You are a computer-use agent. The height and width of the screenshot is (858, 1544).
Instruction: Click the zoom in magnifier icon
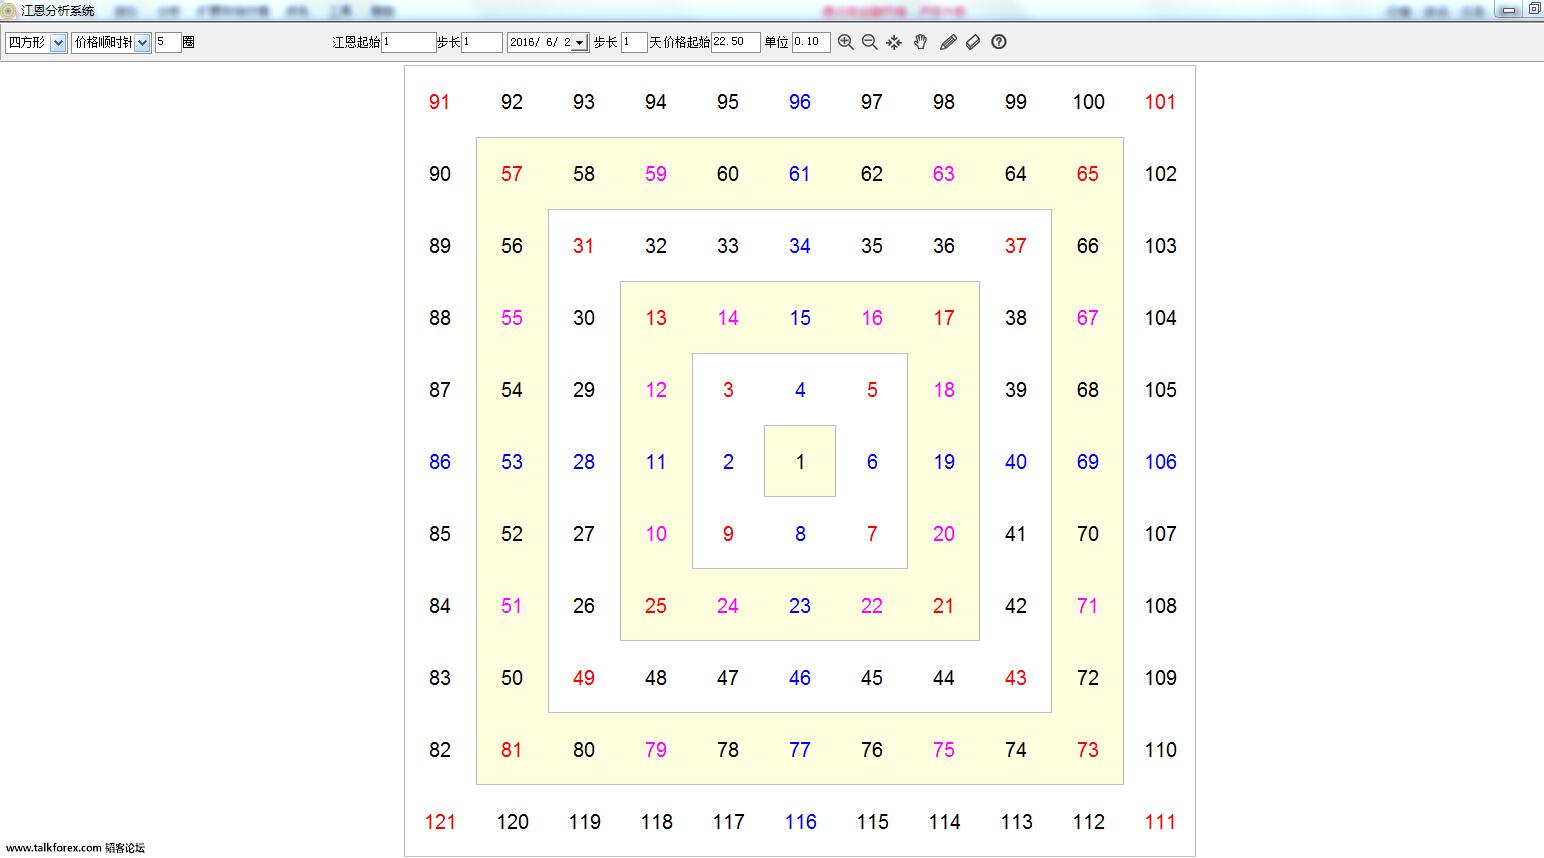coord(846,42)
